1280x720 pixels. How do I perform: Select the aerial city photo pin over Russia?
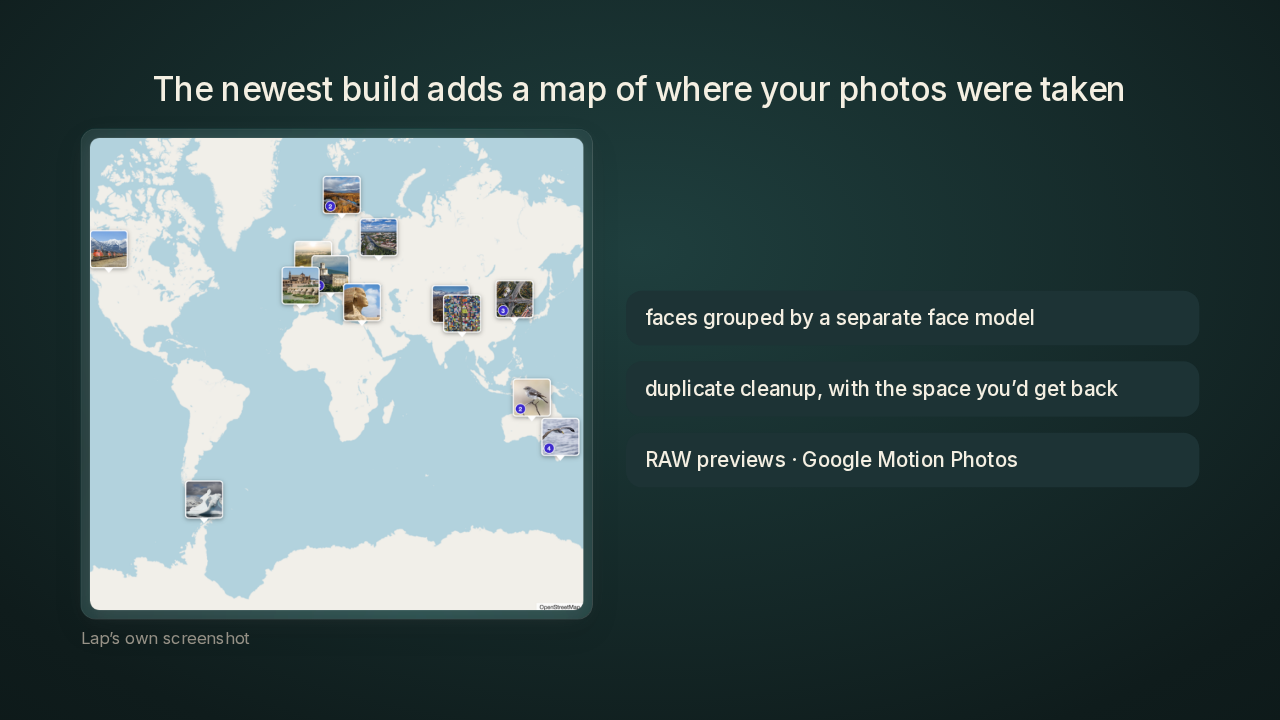click(379, 237)
